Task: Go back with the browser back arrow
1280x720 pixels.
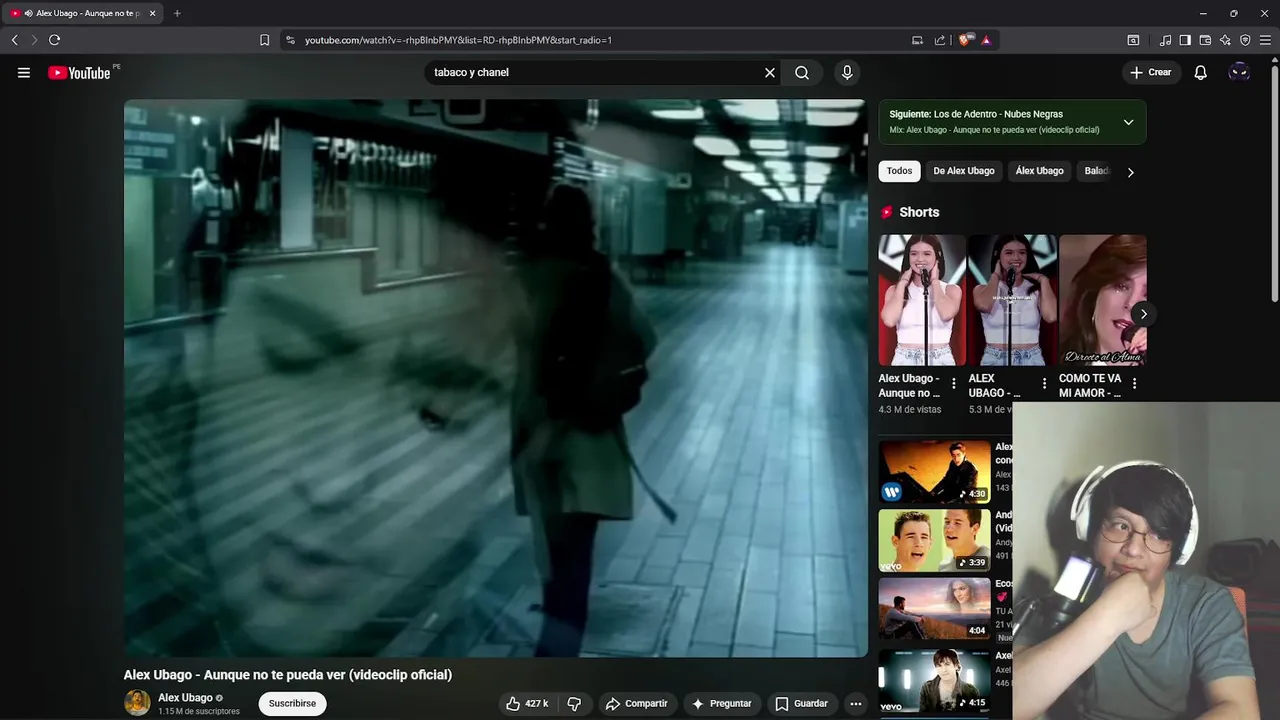Action: [14, 40]
